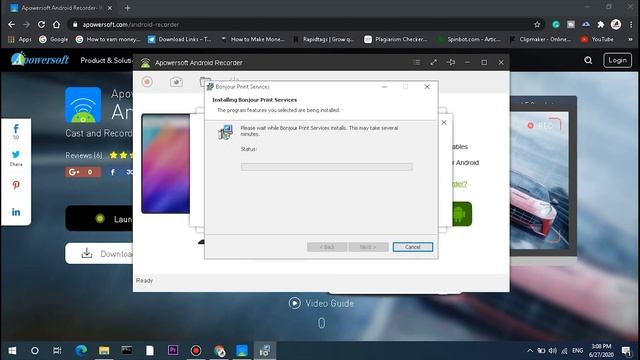Open Microsoft Edge from the taskbar
The image size is (640, 360).
click(x=81, y=351)
